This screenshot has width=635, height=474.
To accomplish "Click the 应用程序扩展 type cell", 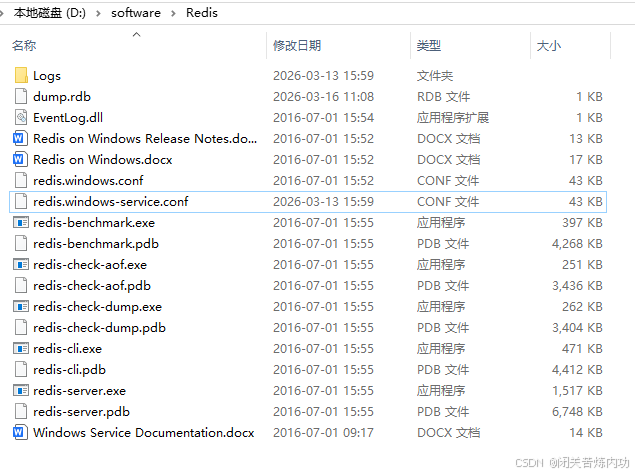I will tap(453, 117).
